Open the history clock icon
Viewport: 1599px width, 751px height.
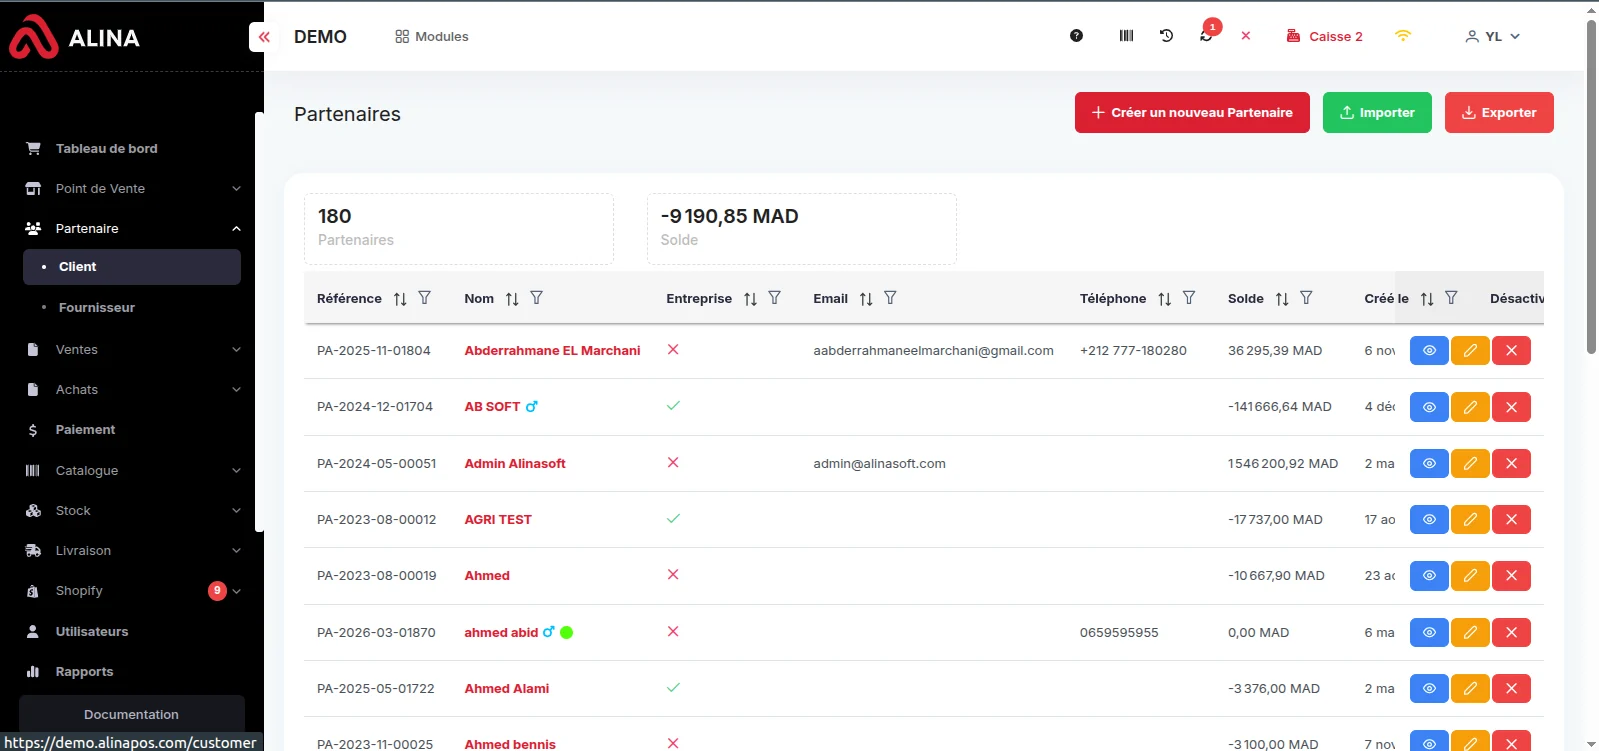pos(1166,36)
